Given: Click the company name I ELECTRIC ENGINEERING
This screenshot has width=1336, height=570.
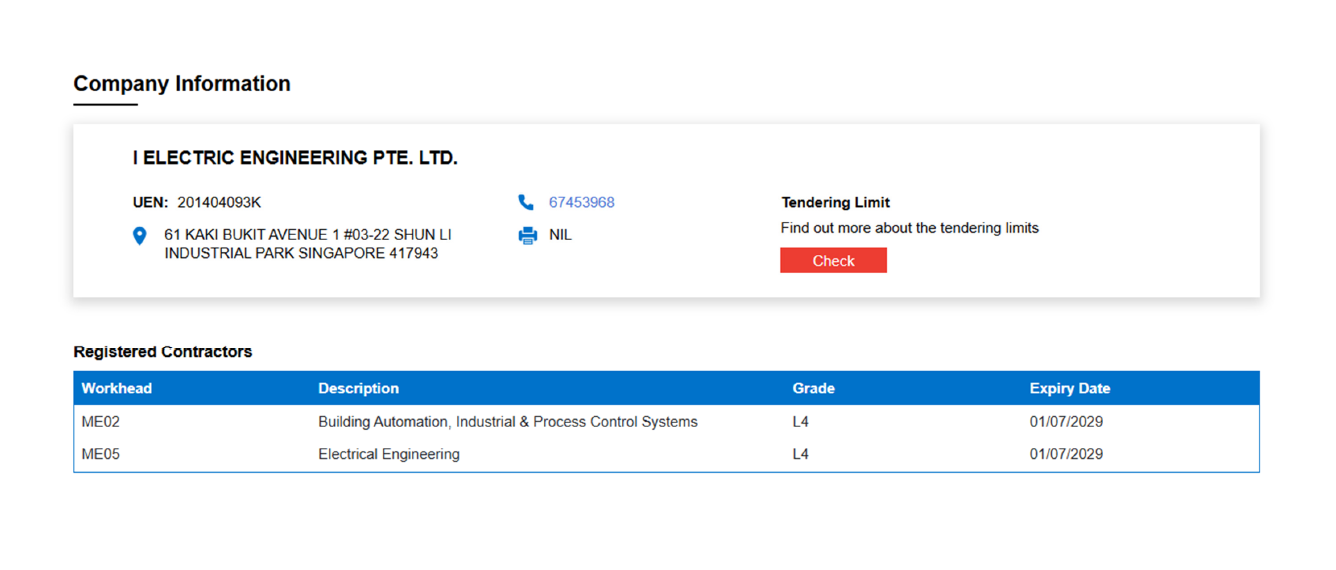Looking at the screenshot, I should (x=295, y=158).
